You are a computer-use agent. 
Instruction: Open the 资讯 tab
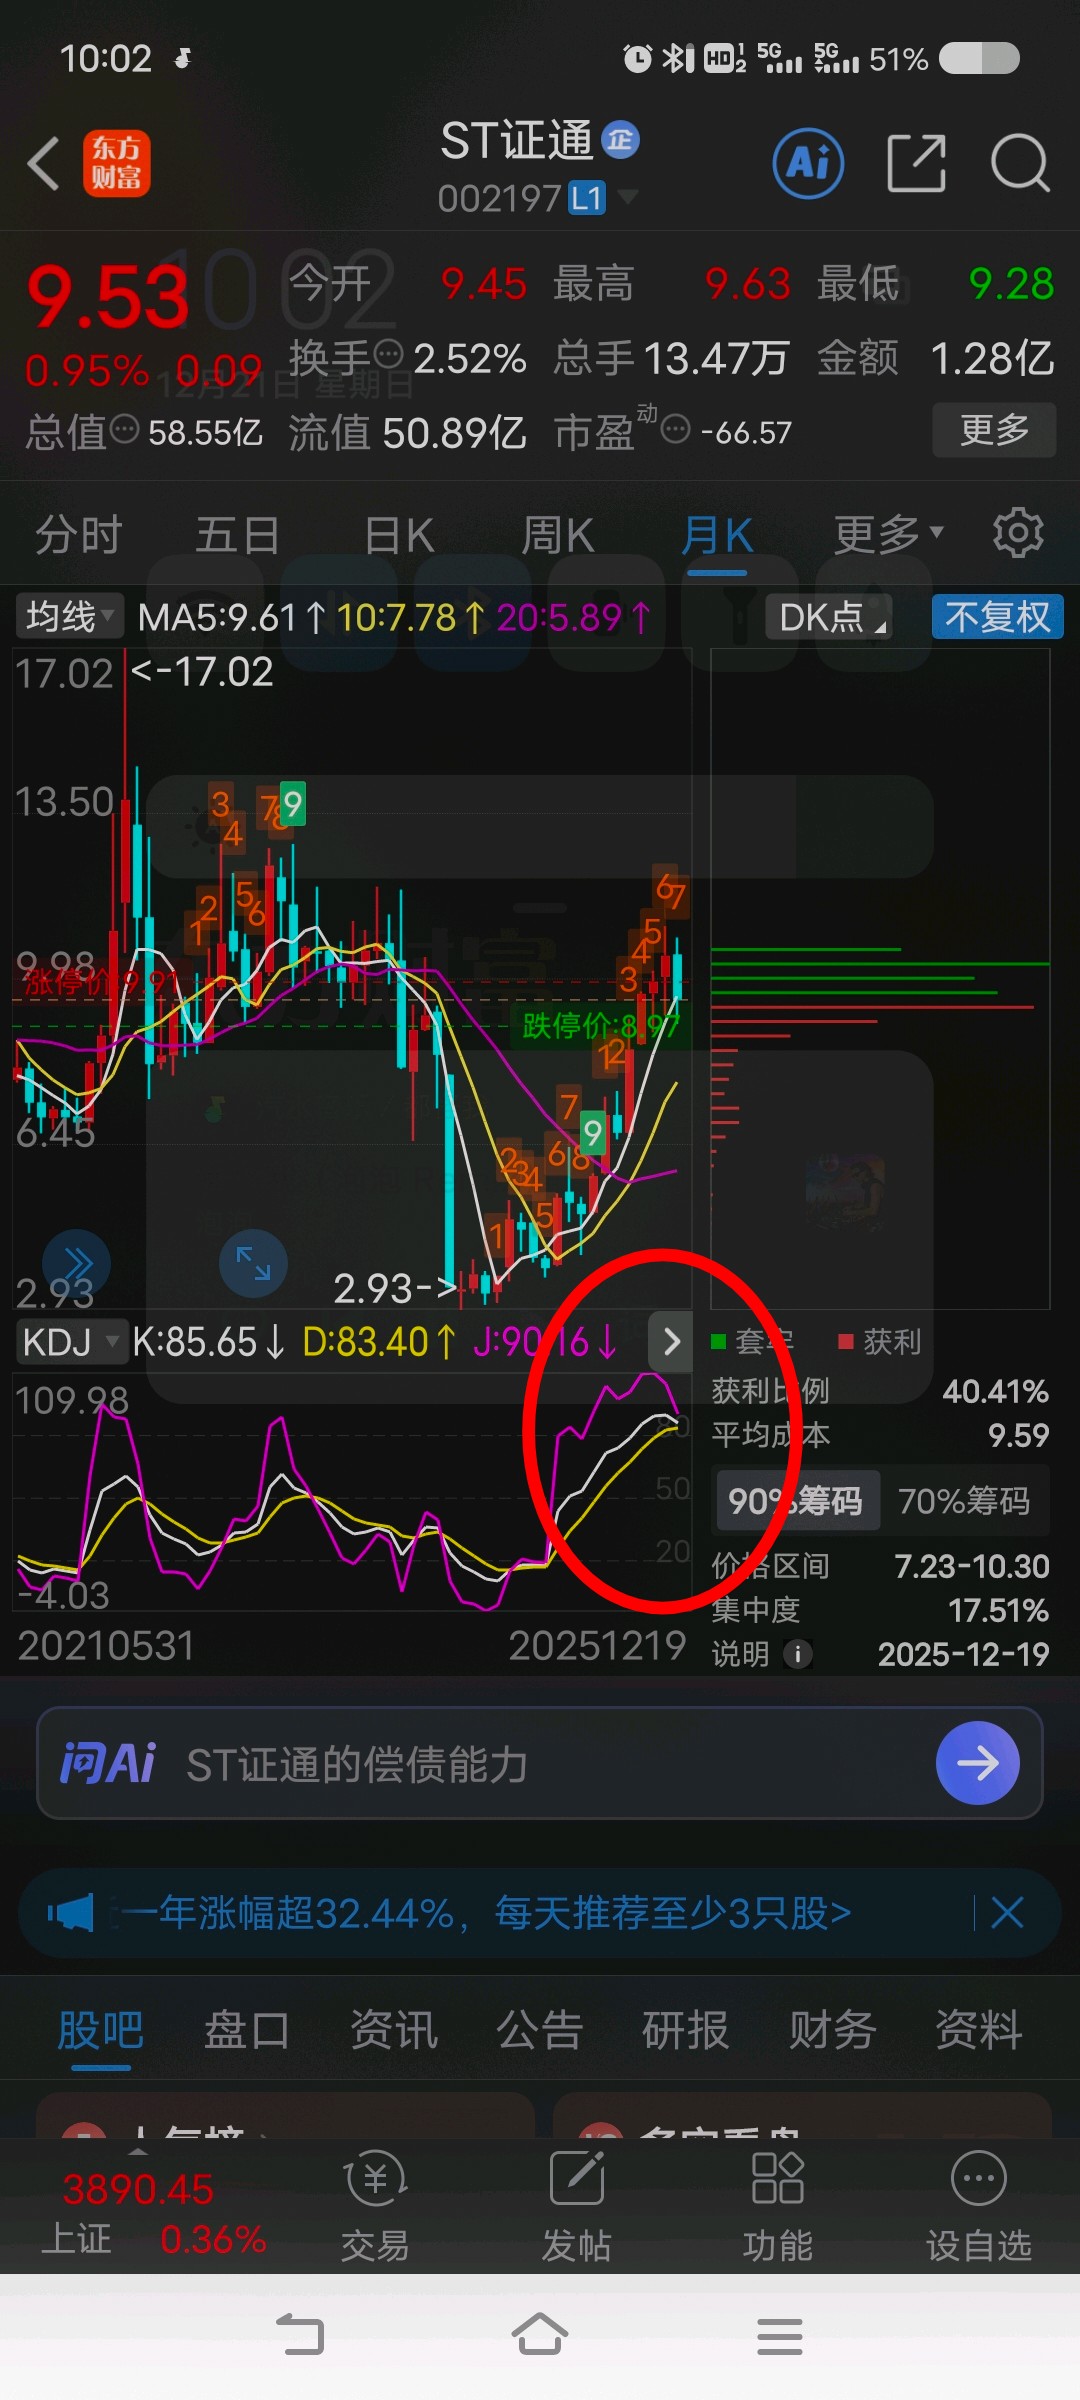tap(394, 2031)
